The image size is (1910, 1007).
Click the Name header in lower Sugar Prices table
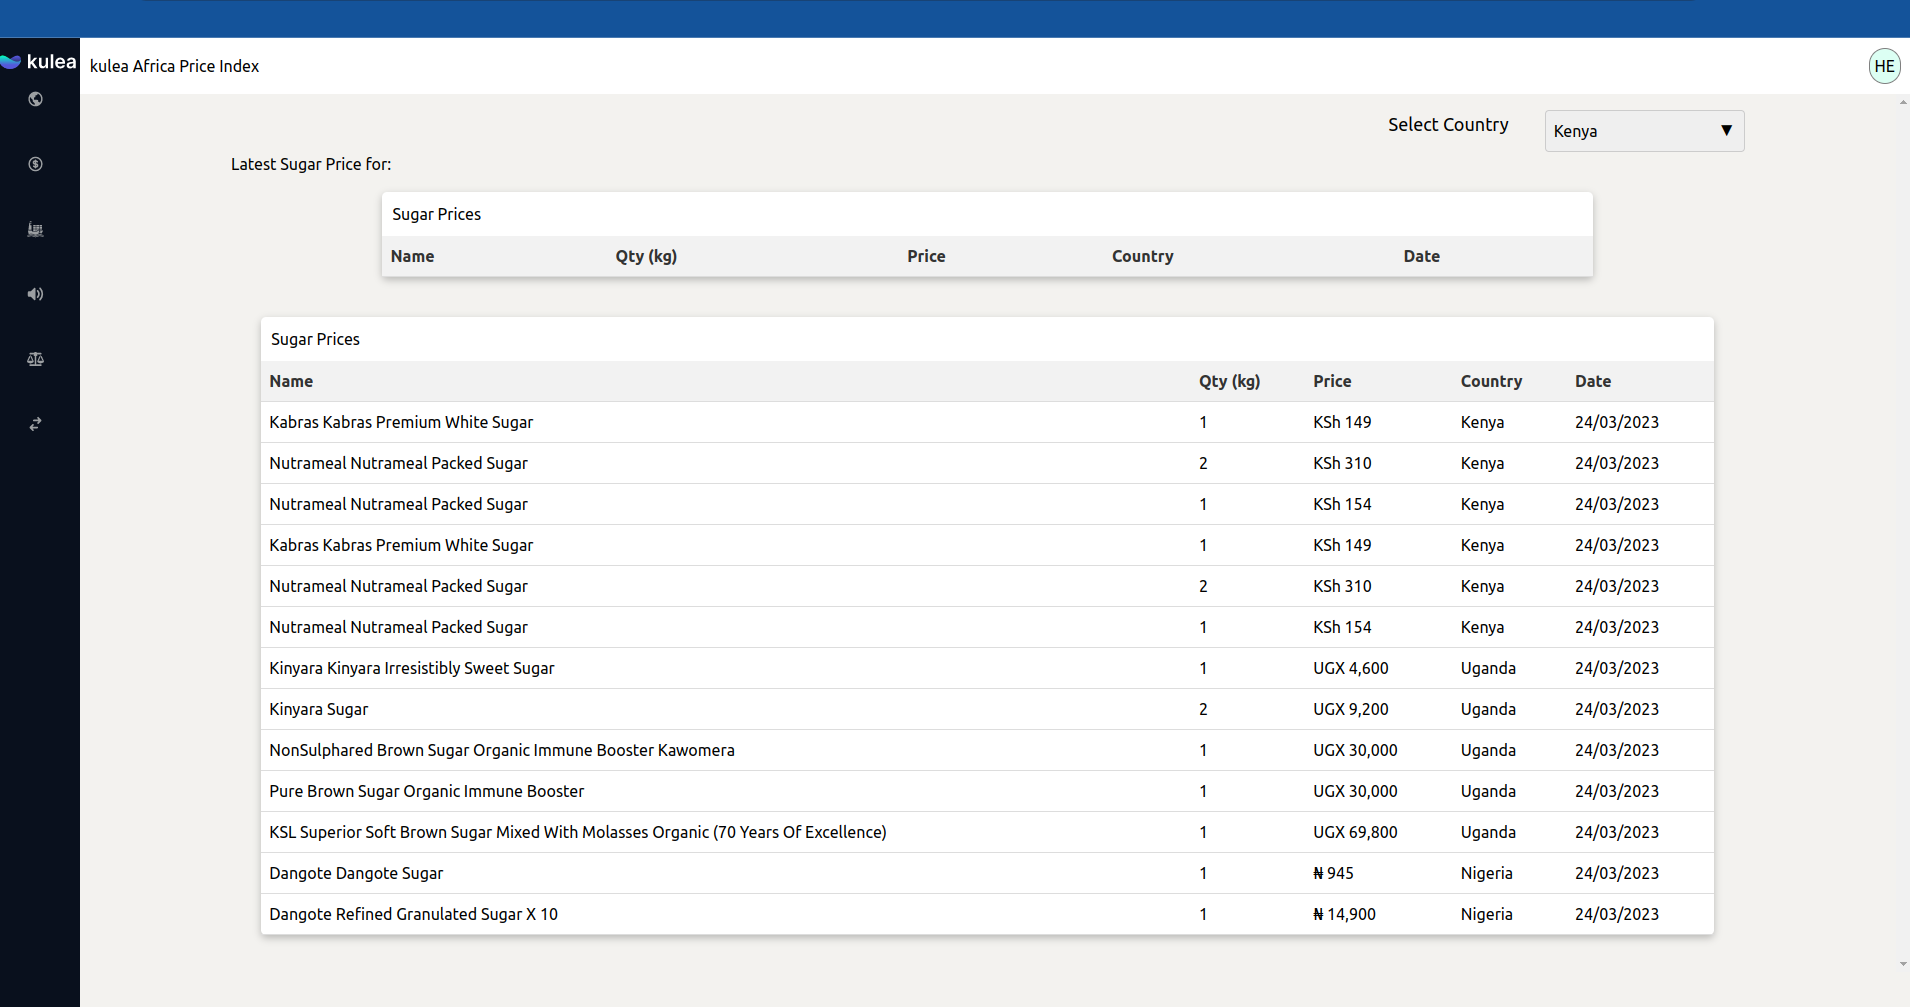(x=291, y=381)
